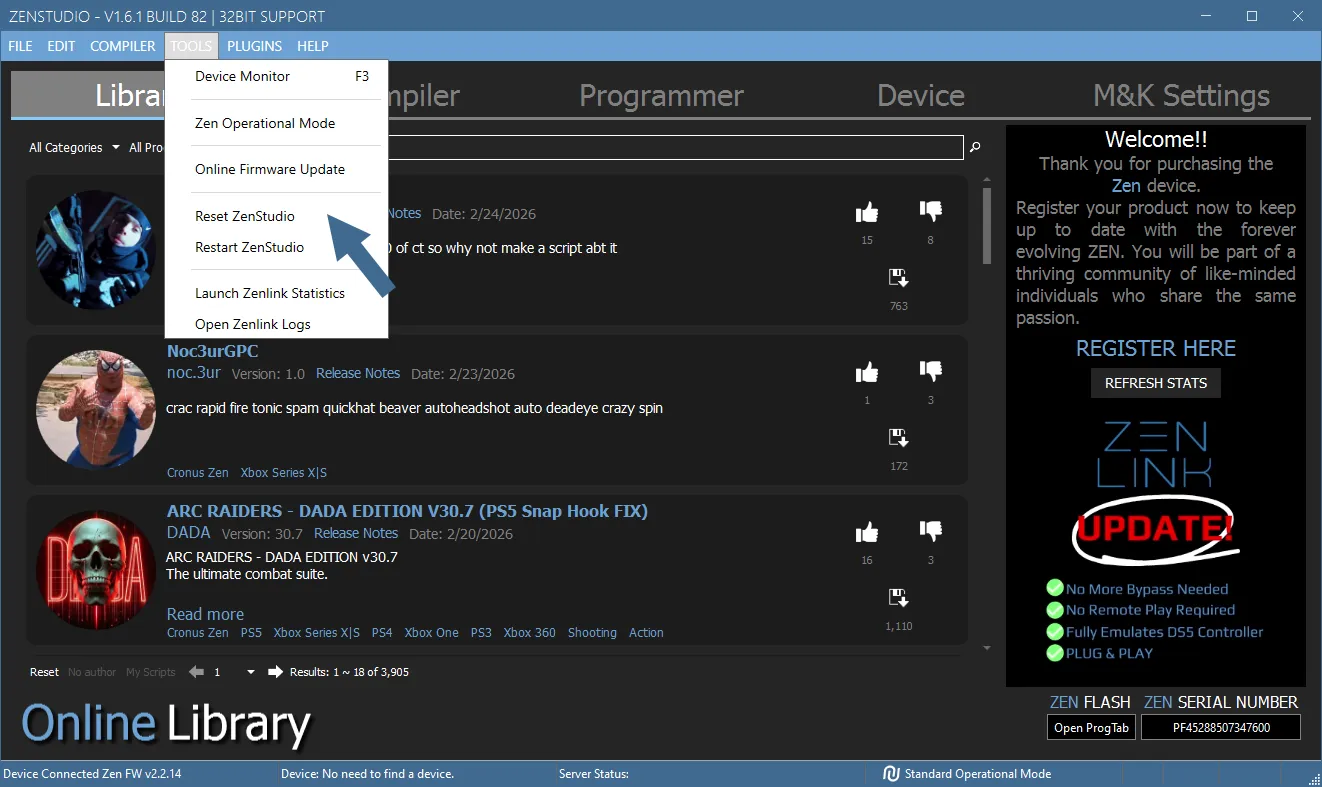Thumbs up the ARC RAIDERS DADA EDITION script
Screen dimensions: 1322x787
pyautogui.click(x=867, y=533)
